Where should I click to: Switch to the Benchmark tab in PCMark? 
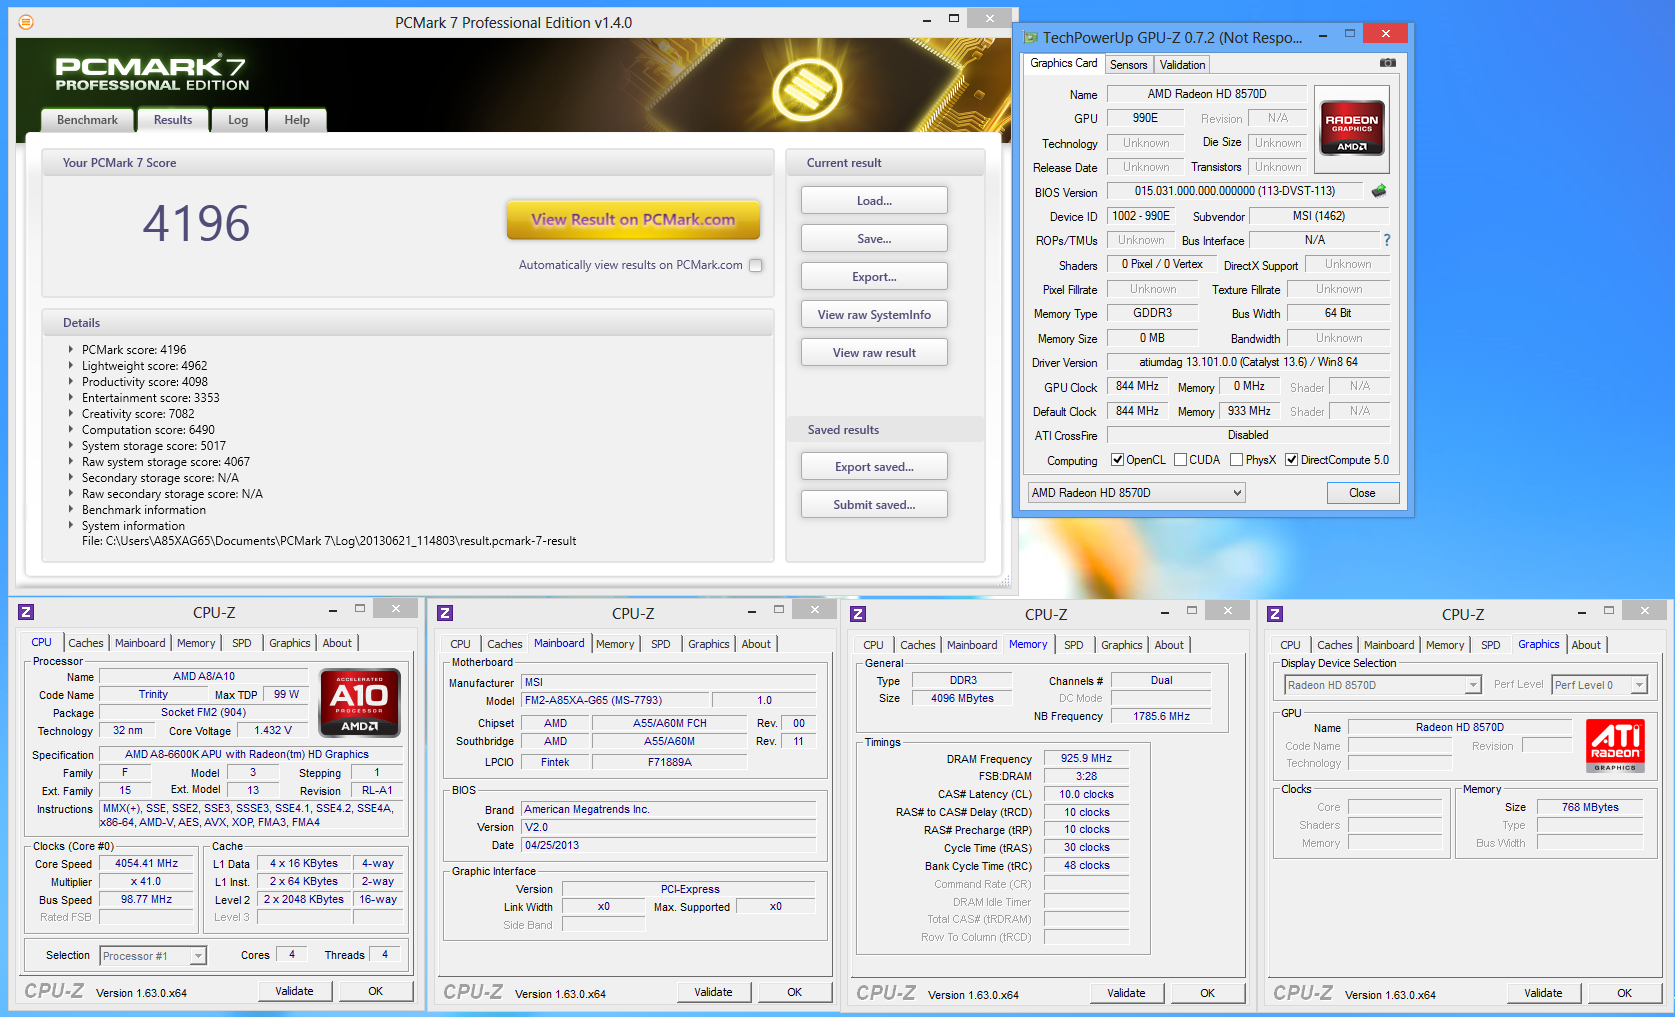tap(87, 120)
